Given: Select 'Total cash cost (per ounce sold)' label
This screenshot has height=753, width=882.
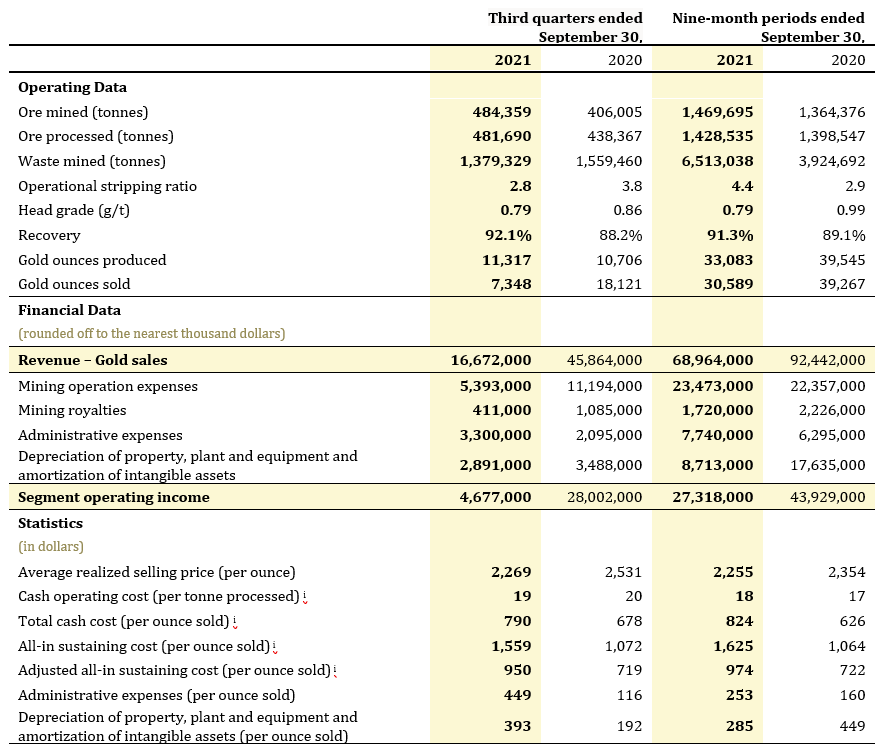Looking at the screenshot, I should coord(124,621).
